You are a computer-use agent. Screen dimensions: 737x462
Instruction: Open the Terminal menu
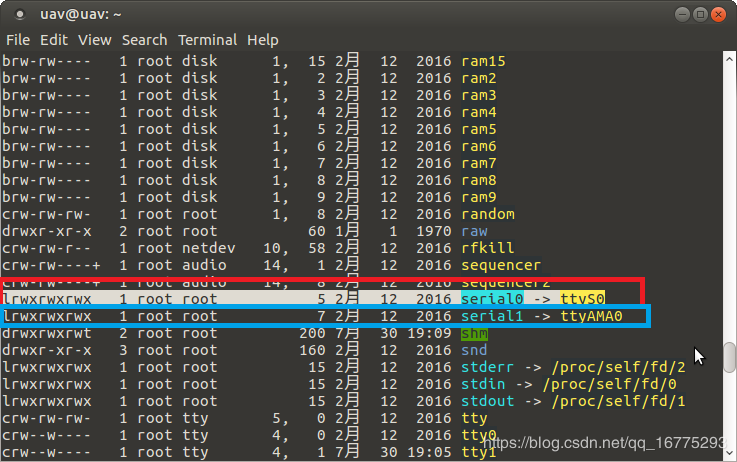pos(207,40)
